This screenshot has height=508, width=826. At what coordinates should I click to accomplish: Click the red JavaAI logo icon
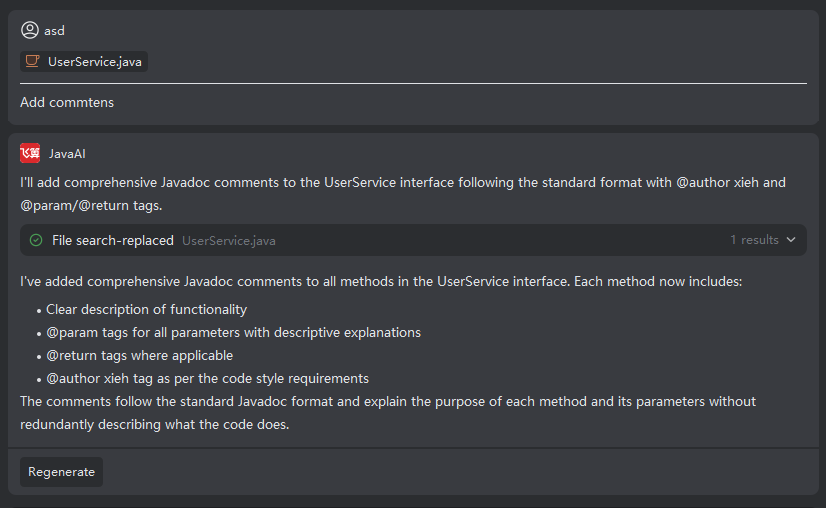30,153
